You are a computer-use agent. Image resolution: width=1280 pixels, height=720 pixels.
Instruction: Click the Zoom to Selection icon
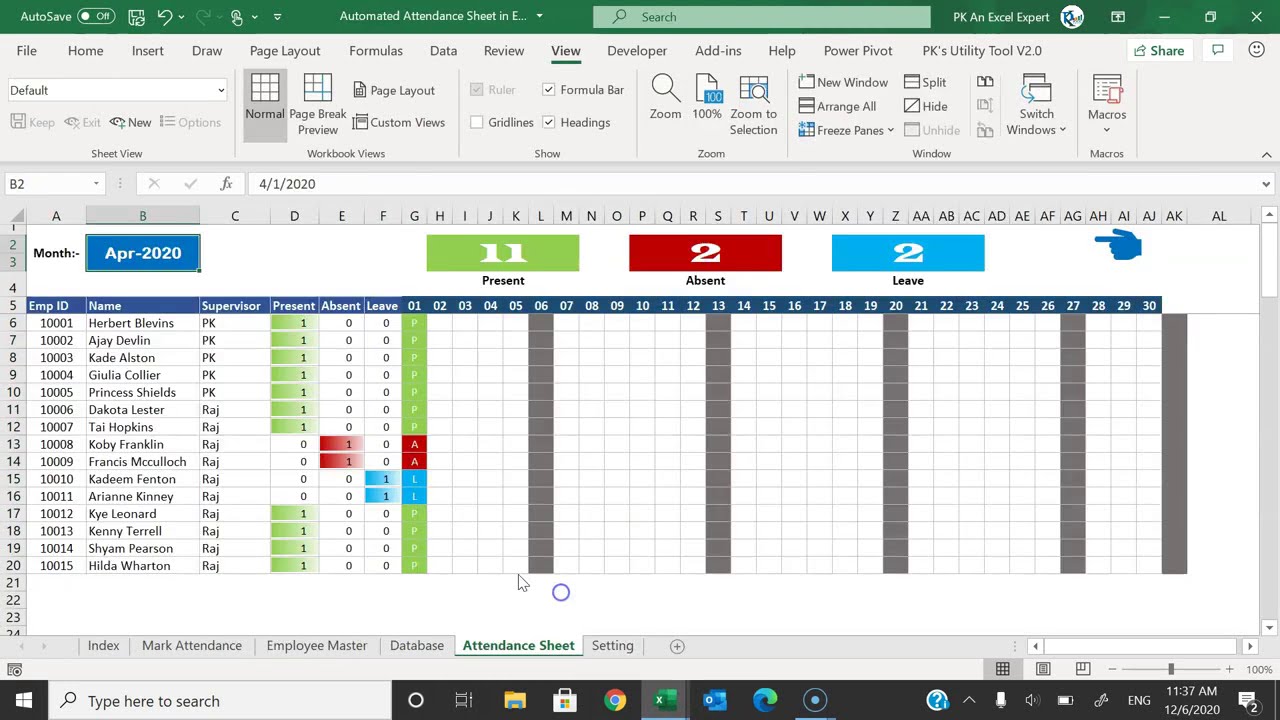point(753,105)
